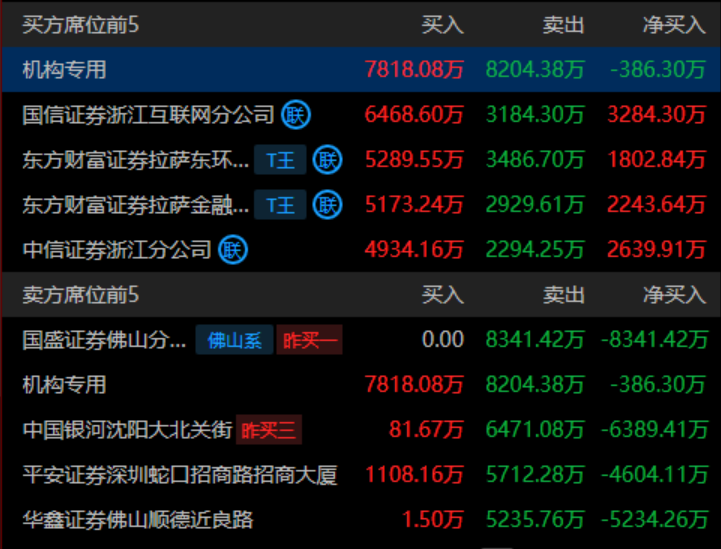This screenshot has height=549, width=721.
Task: Click sell value 5235.76万
Action: pos(535,520)
